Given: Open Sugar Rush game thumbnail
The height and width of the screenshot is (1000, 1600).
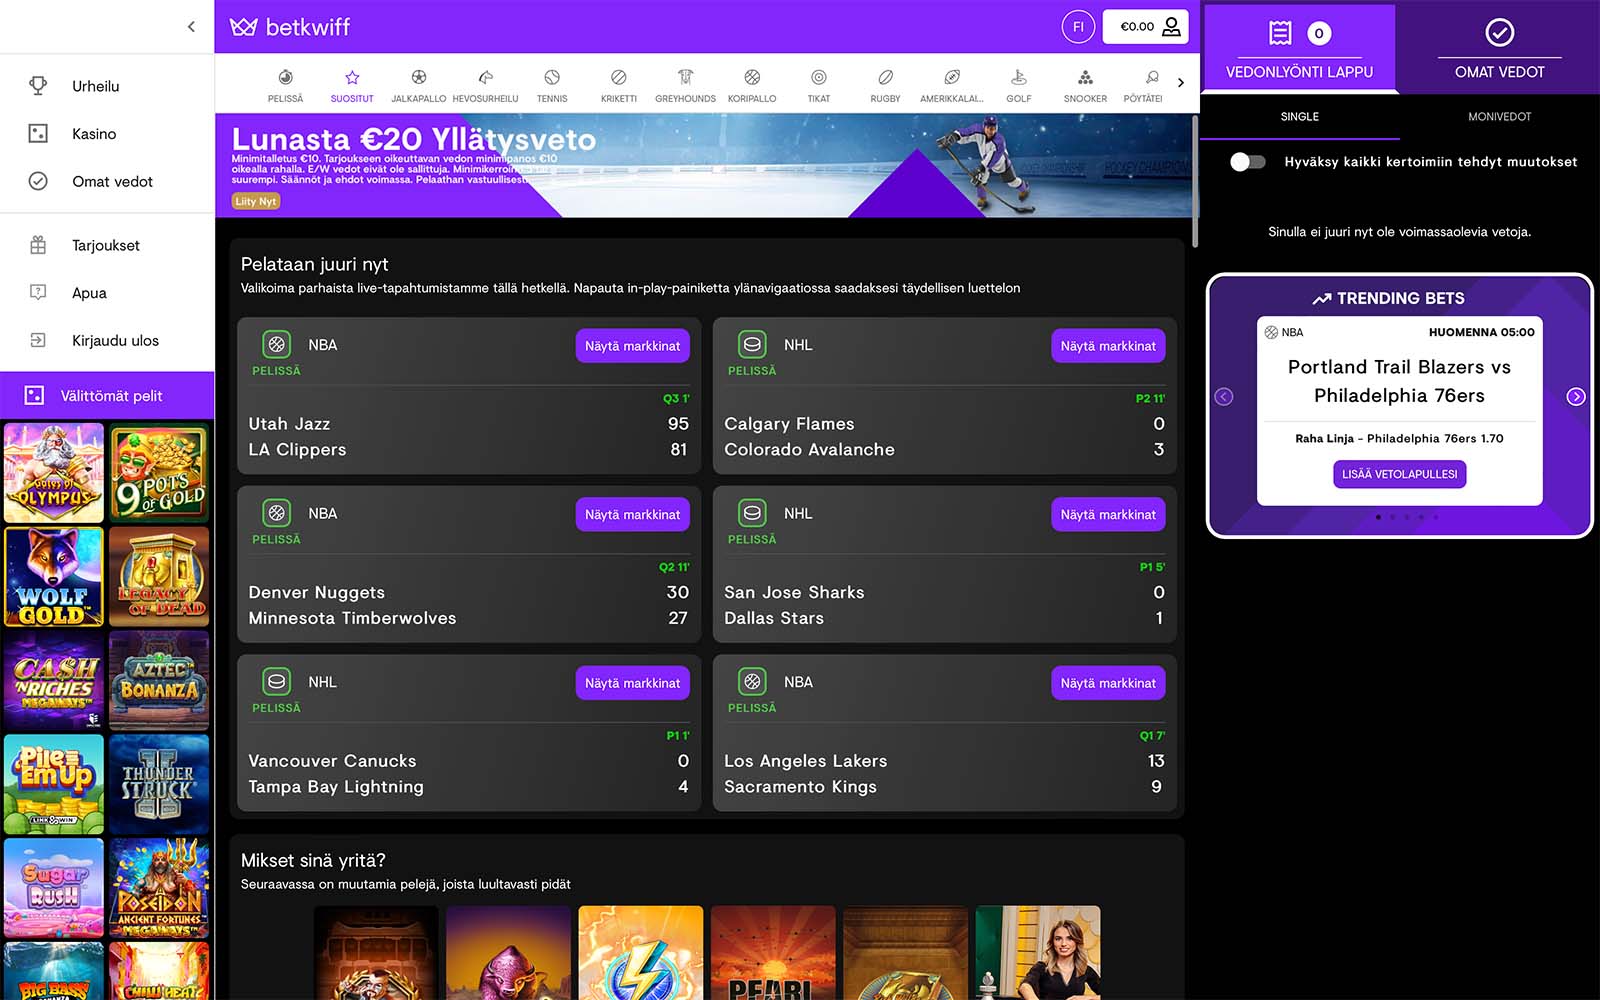Looking at the screenshot, I should (x=54, y=888).
